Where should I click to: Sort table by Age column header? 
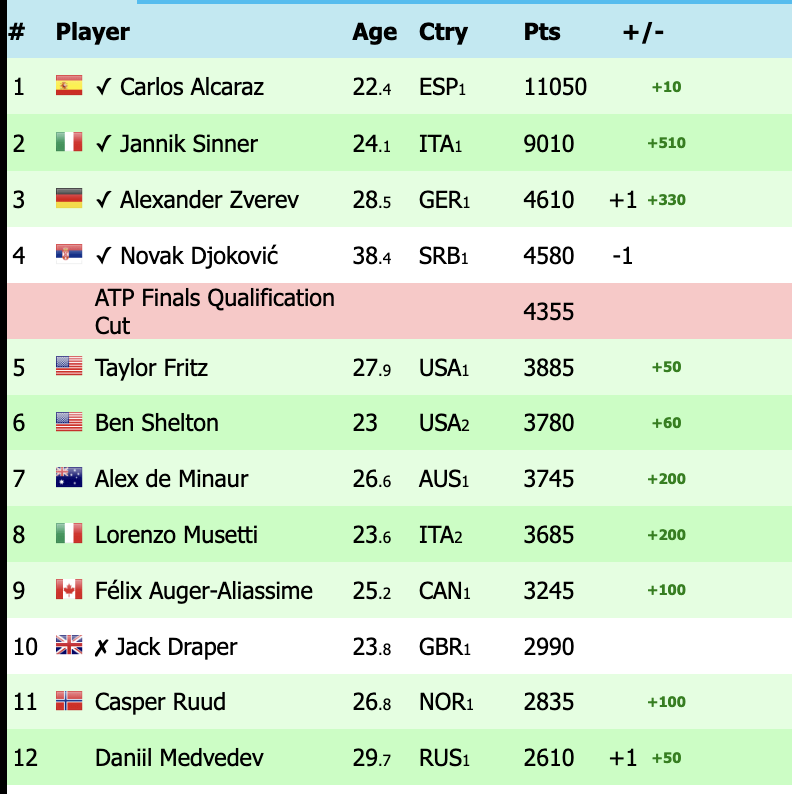click(x=374, y=32)
